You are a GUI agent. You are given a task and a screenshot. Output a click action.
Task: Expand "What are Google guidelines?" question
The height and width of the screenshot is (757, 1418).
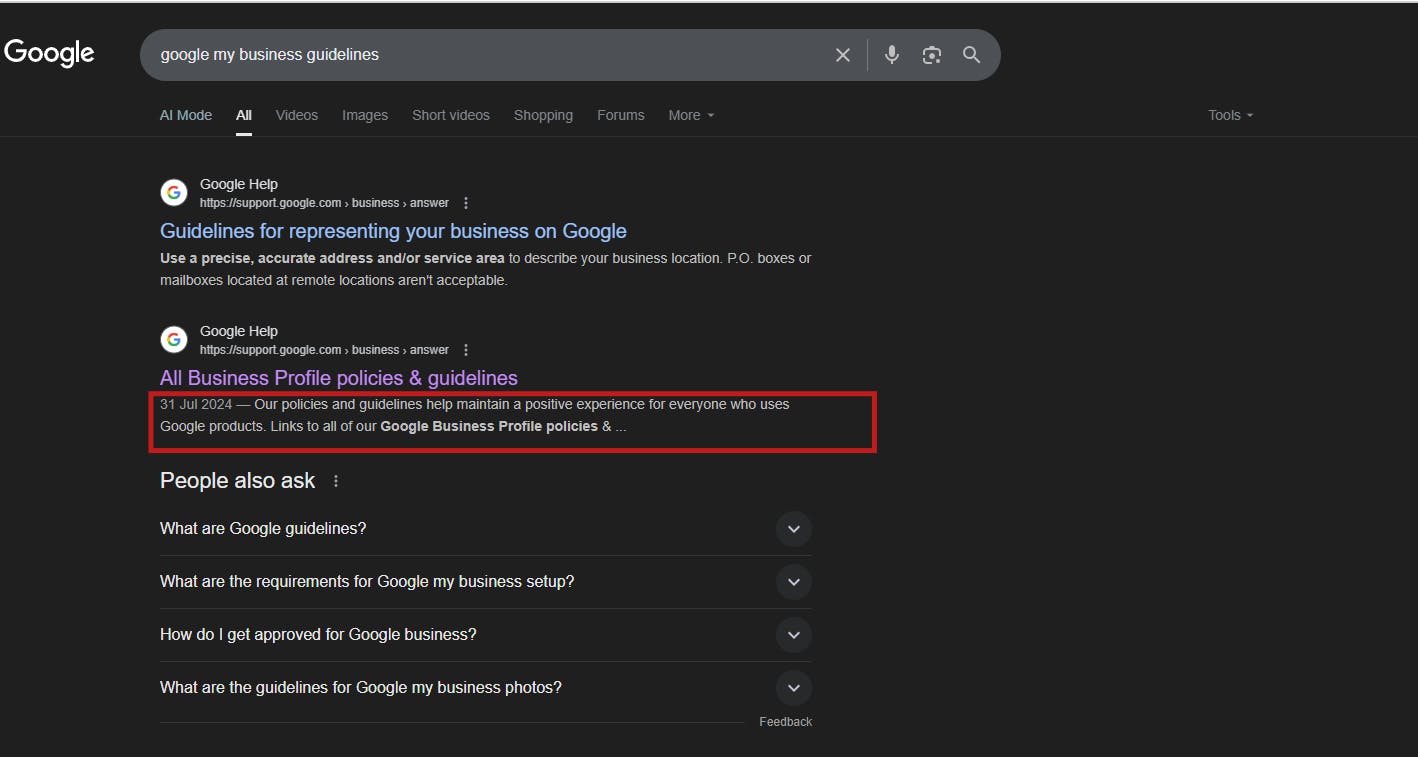(x=793, y=529)
